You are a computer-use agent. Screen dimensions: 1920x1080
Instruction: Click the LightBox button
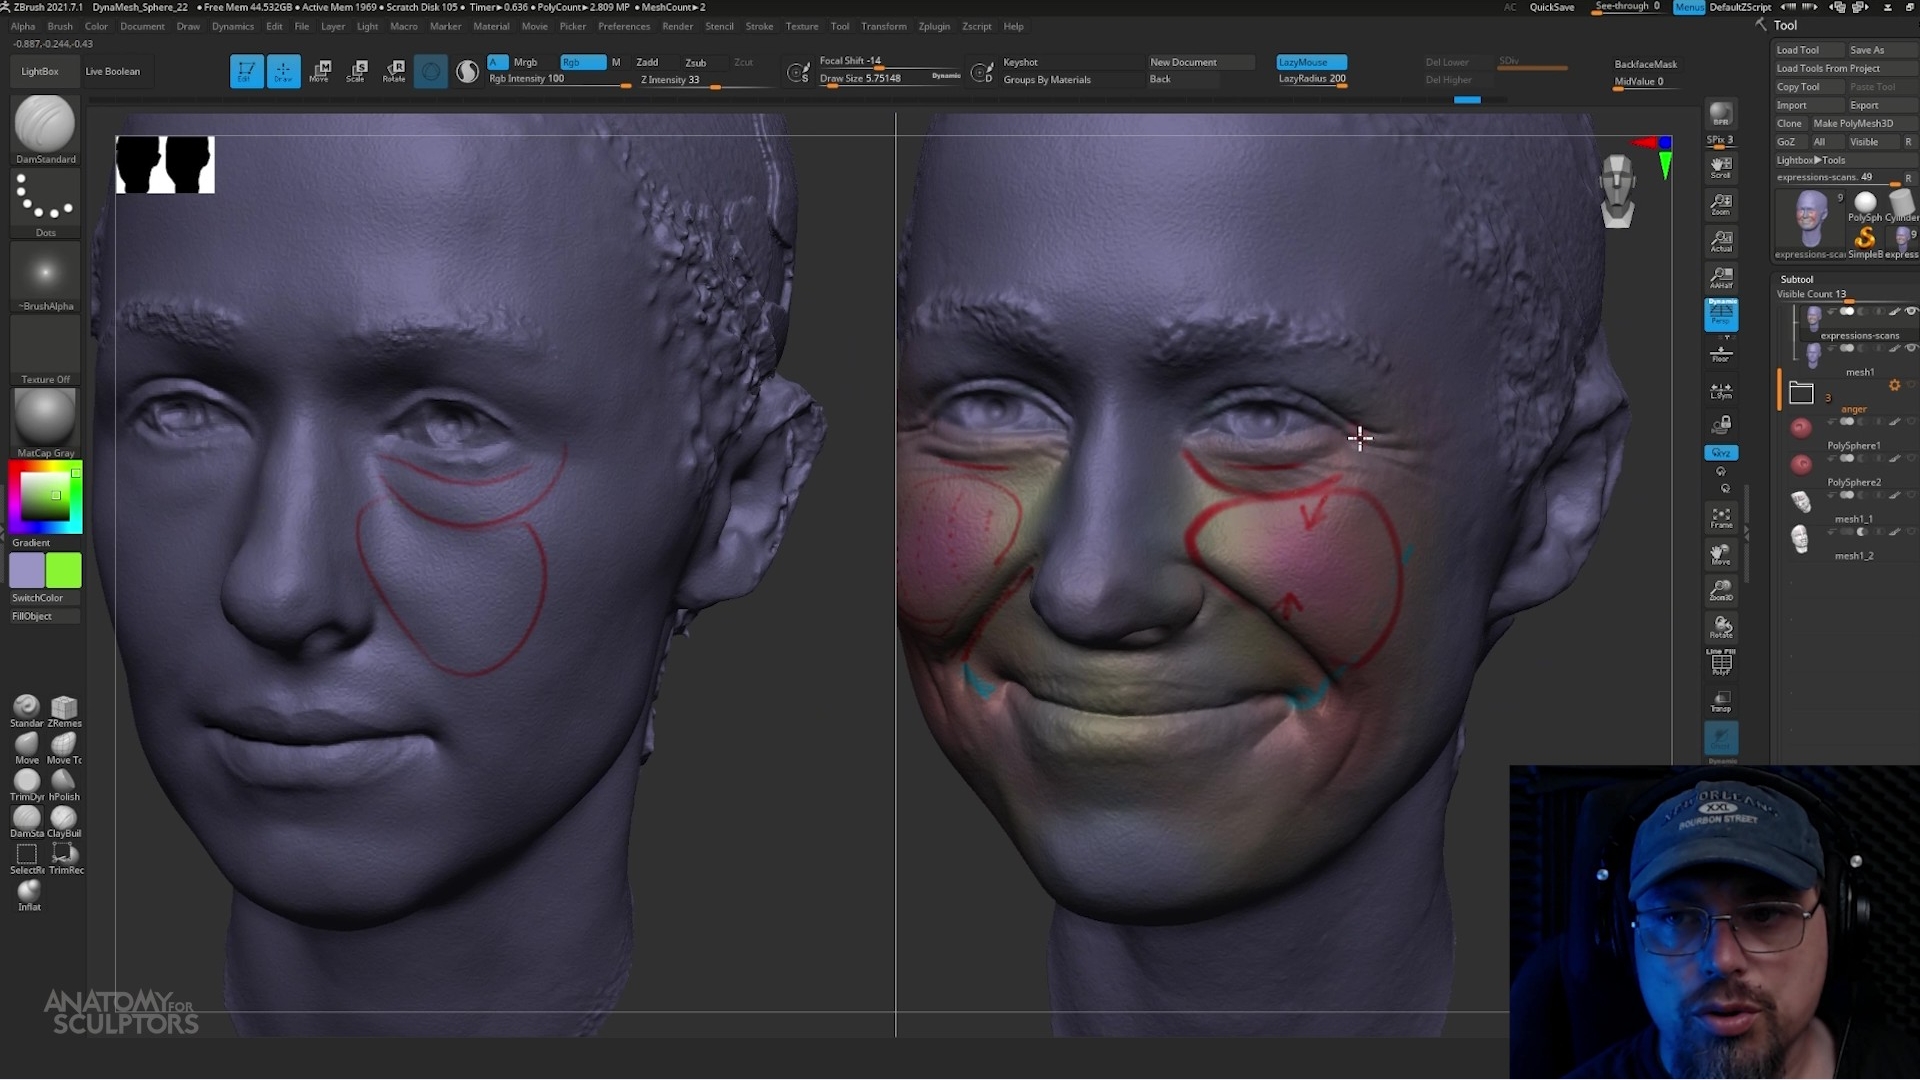(40, 71)
